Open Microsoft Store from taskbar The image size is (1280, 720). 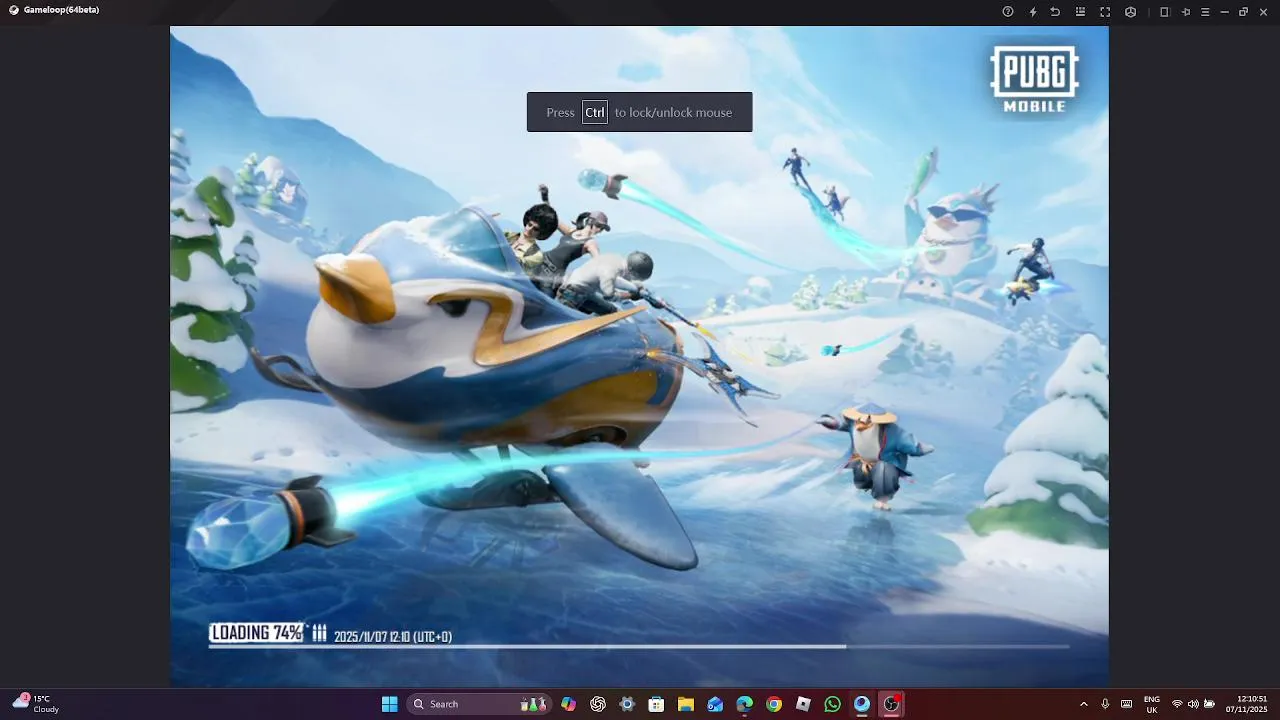click(x=656, y=704)
